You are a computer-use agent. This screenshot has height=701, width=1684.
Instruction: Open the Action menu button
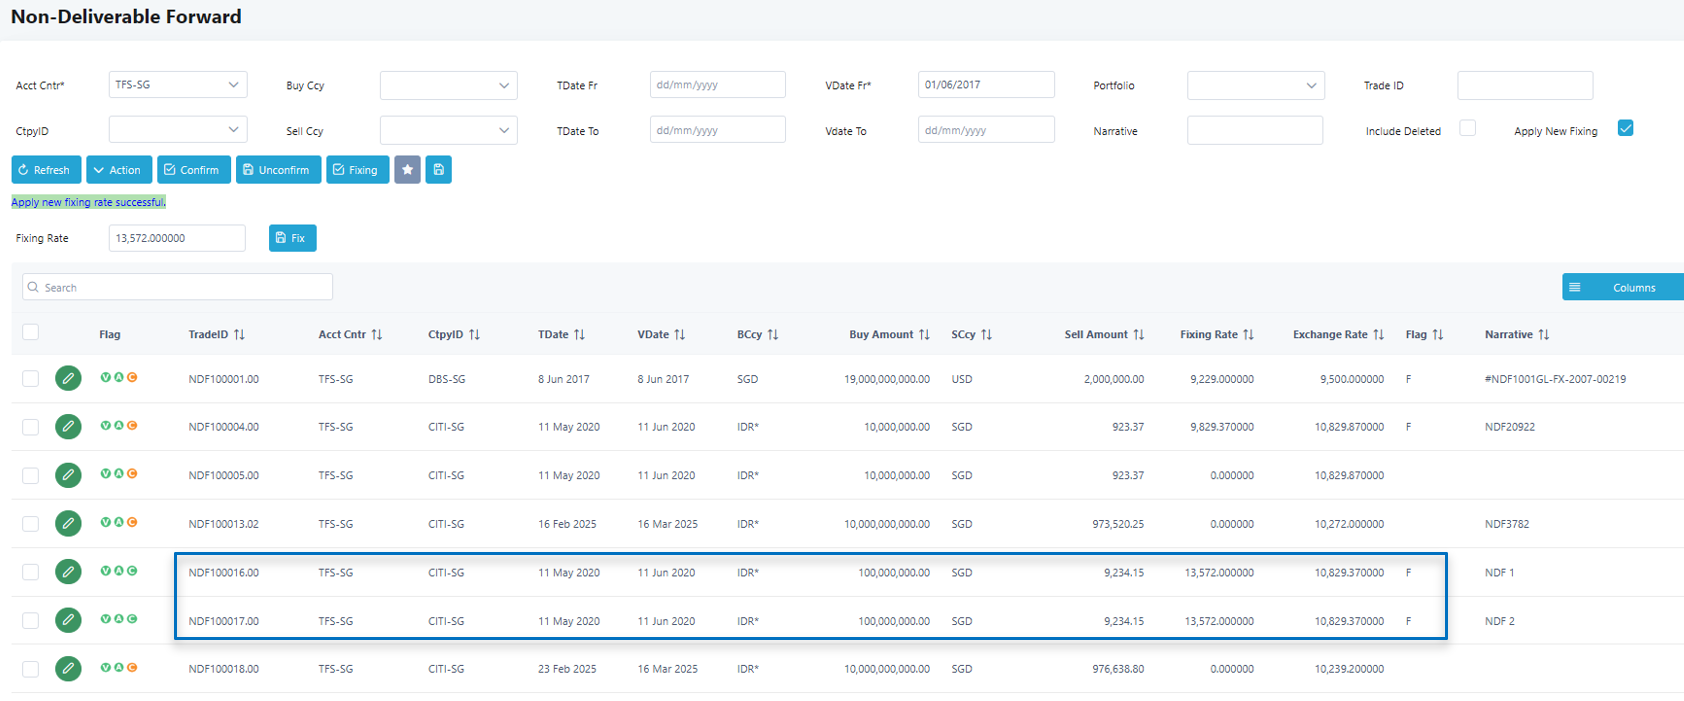click(x=119, y=170)
